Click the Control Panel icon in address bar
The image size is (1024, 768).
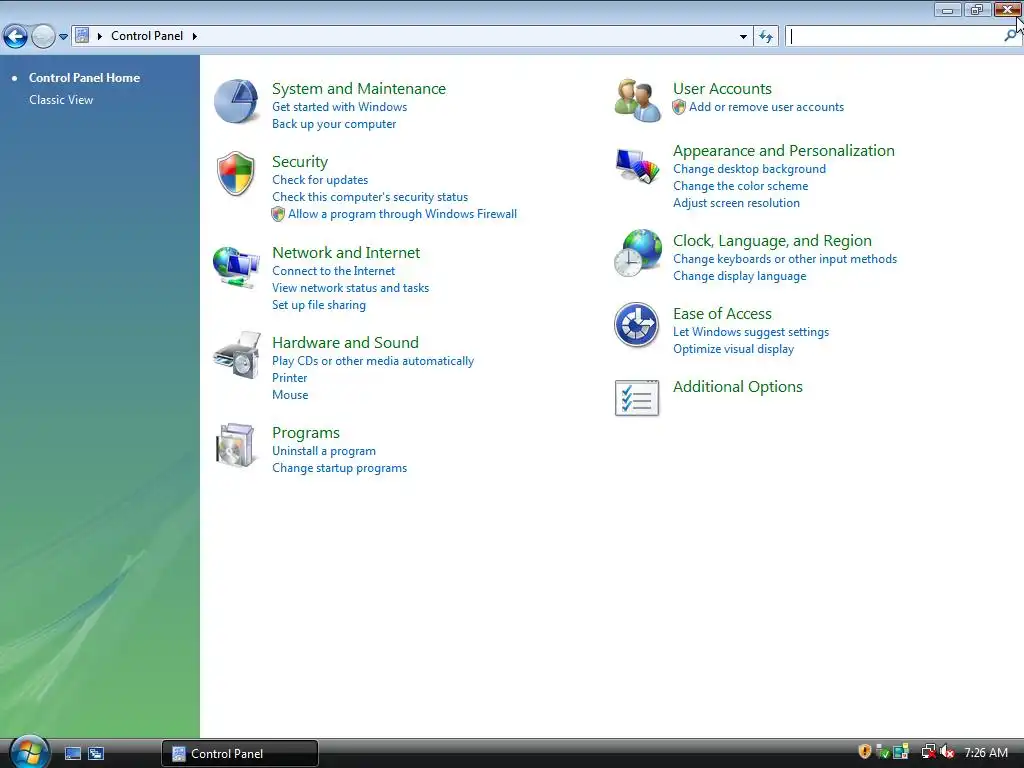click(x=82, y=35)
